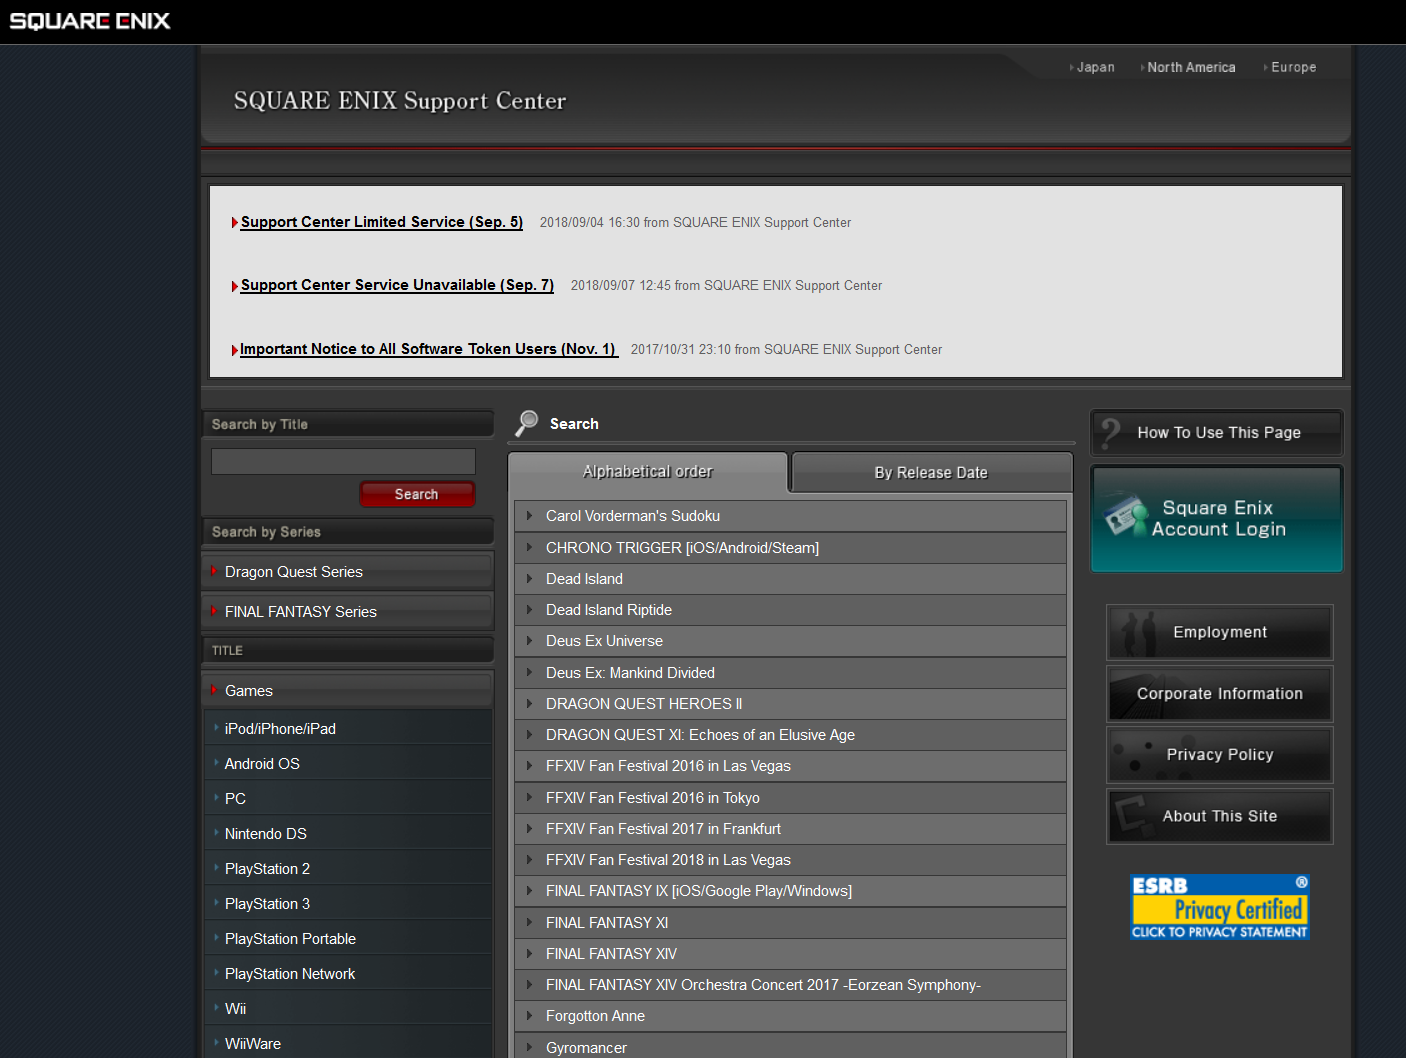The image size is (1406, 1058).
Task: Open the ESRB Privacy Certified badge
Action: (1219, 907)
